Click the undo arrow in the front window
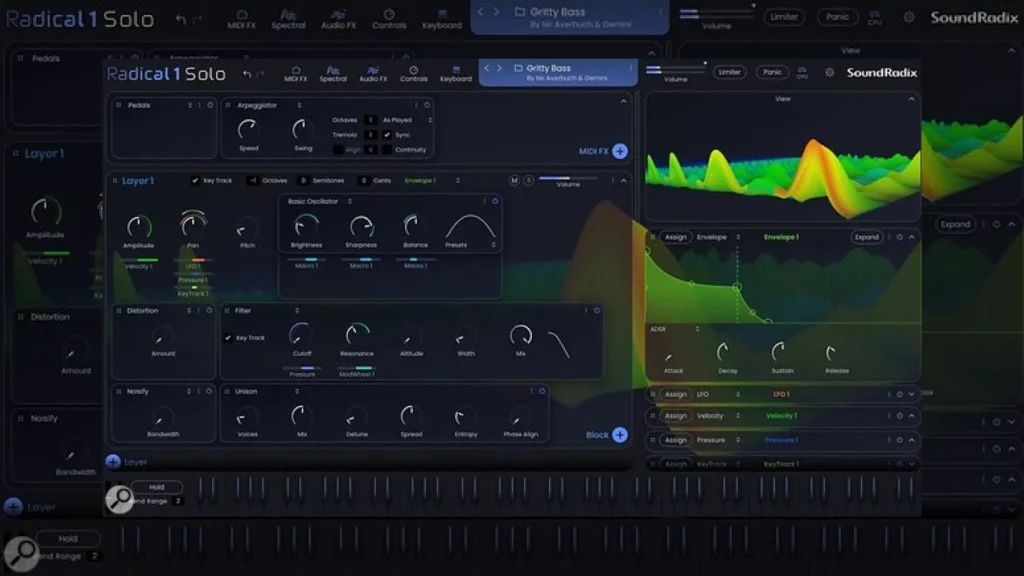Viewport: 1024px width, 576px height. coord(247,74)
